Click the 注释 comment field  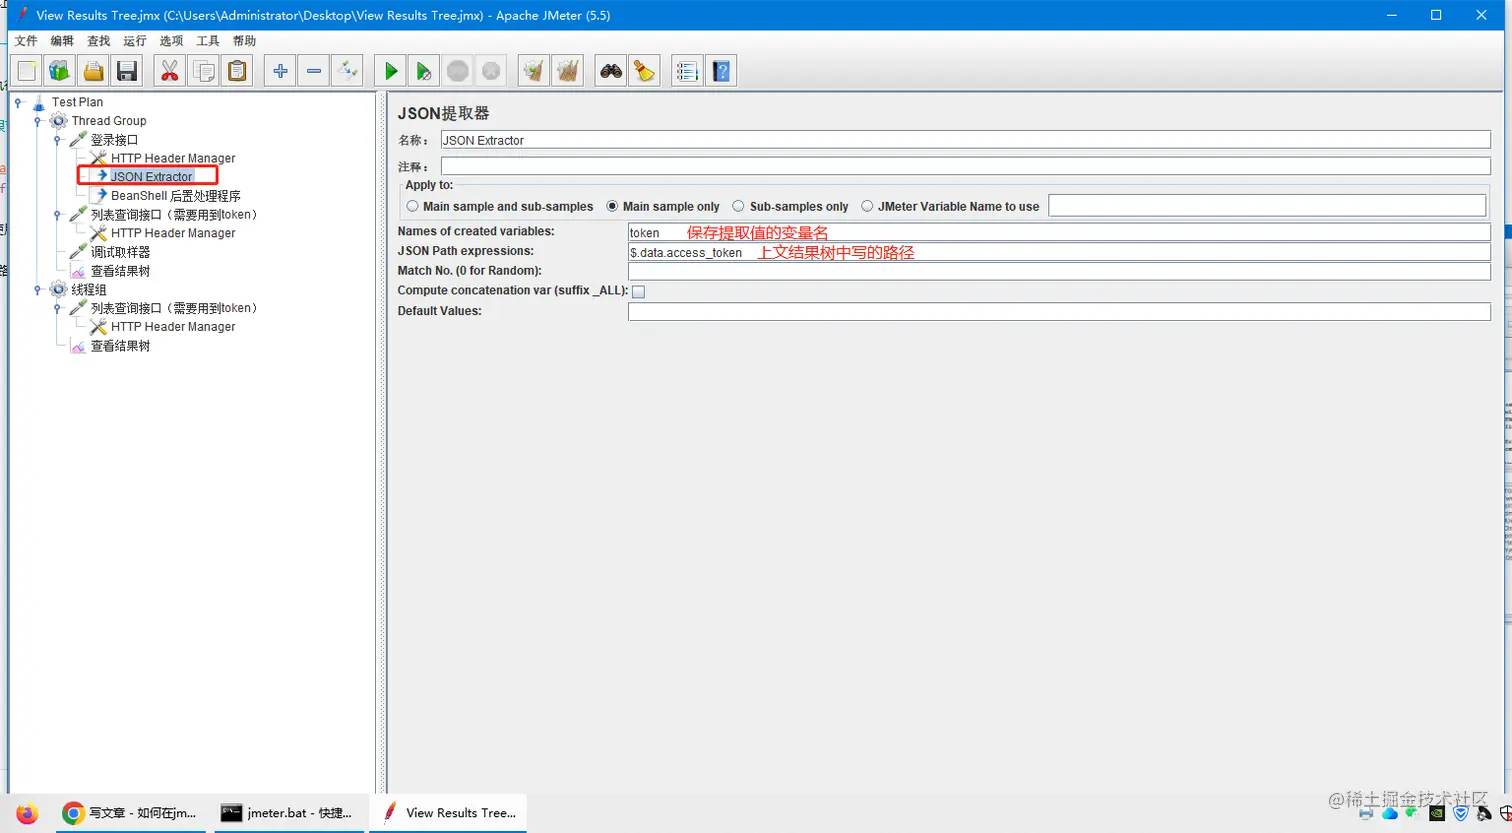point(965,166)
